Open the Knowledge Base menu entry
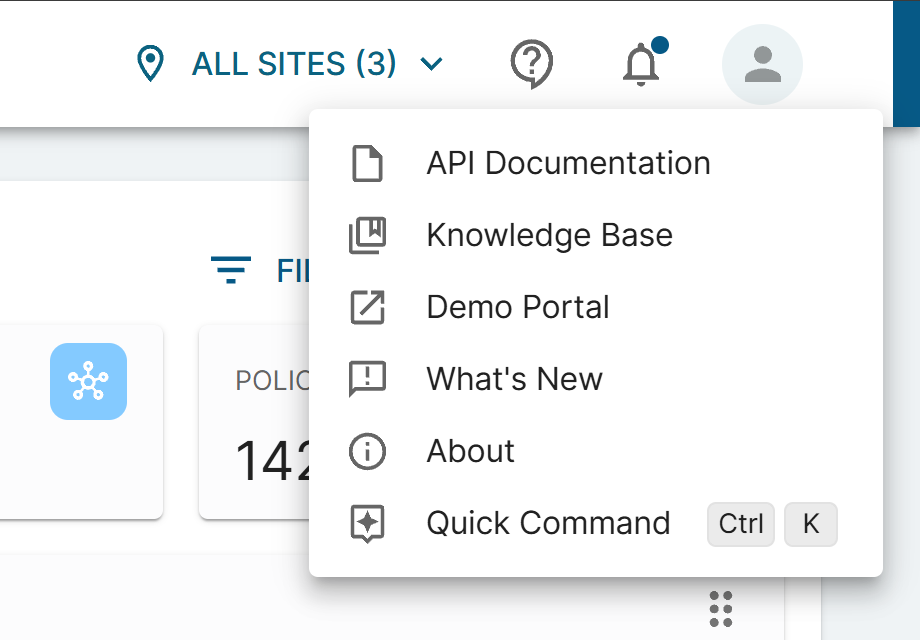 (549, 235)
